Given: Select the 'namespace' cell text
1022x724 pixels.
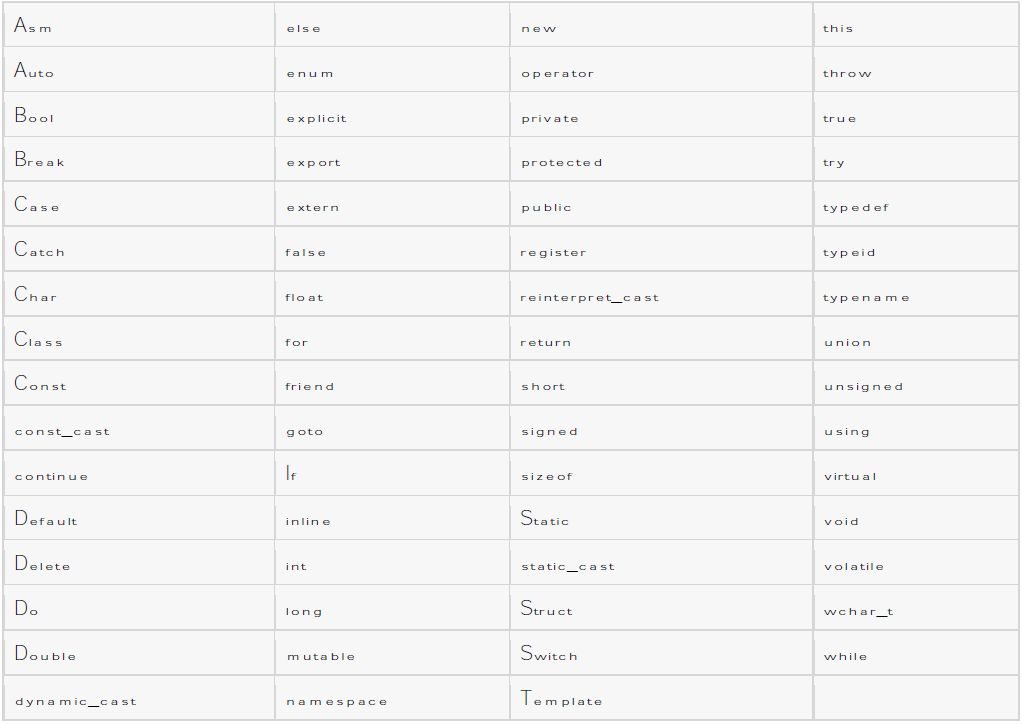Looking at the screenshot, I should tap(337, 701).
